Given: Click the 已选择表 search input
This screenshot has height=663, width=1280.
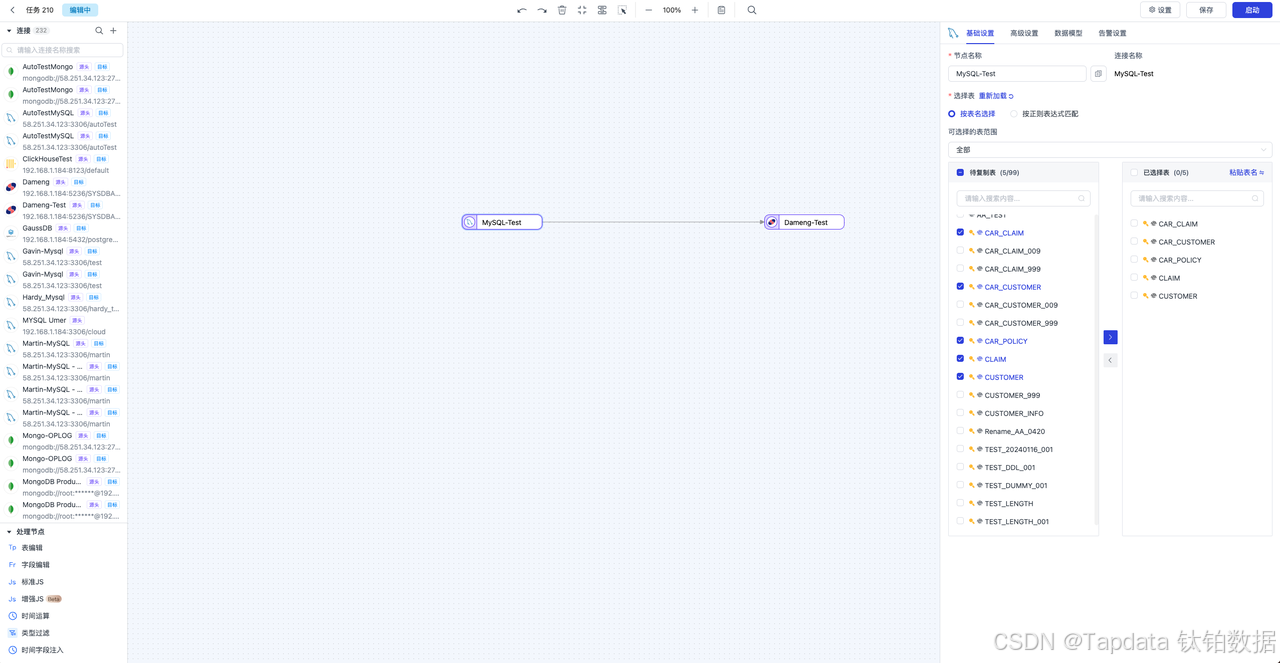Looking at the screenshot, I should pyautogui.click(x=1197, y=198).
